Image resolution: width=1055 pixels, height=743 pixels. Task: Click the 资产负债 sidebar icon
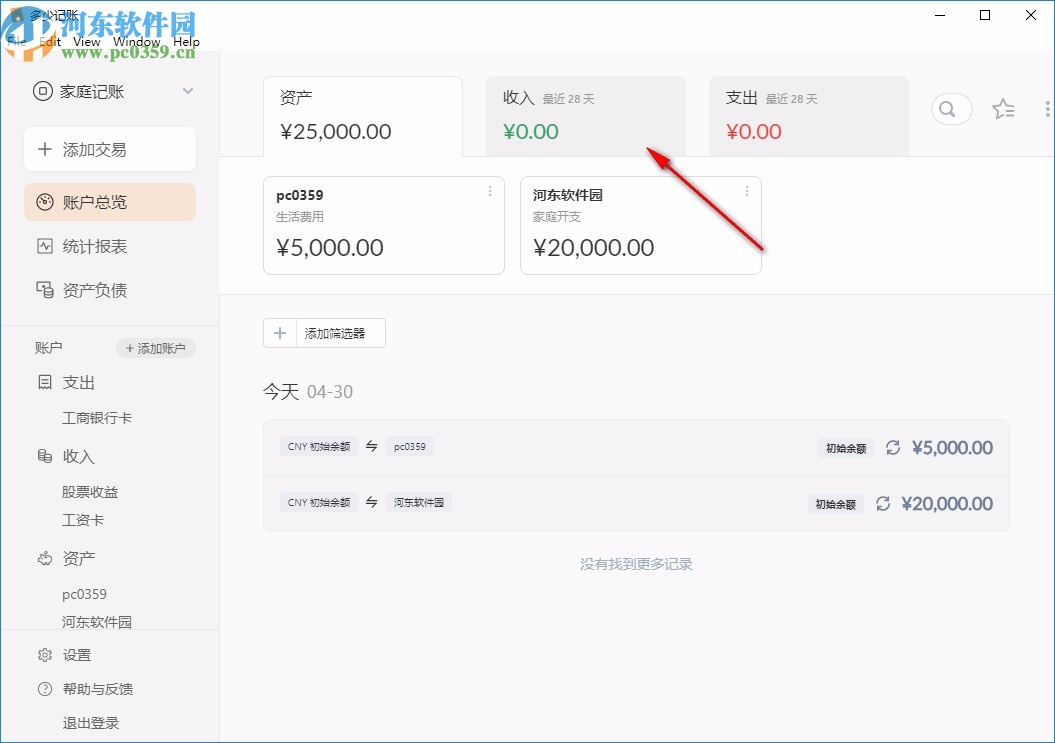coord(44,290)
